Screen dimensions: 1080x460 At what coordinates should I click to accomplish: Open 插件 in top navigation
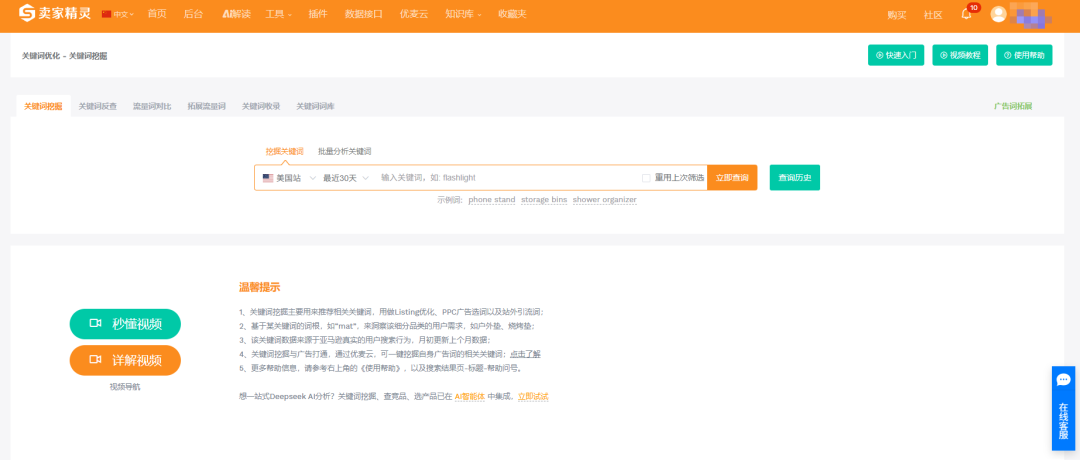(x=318, y=14)
